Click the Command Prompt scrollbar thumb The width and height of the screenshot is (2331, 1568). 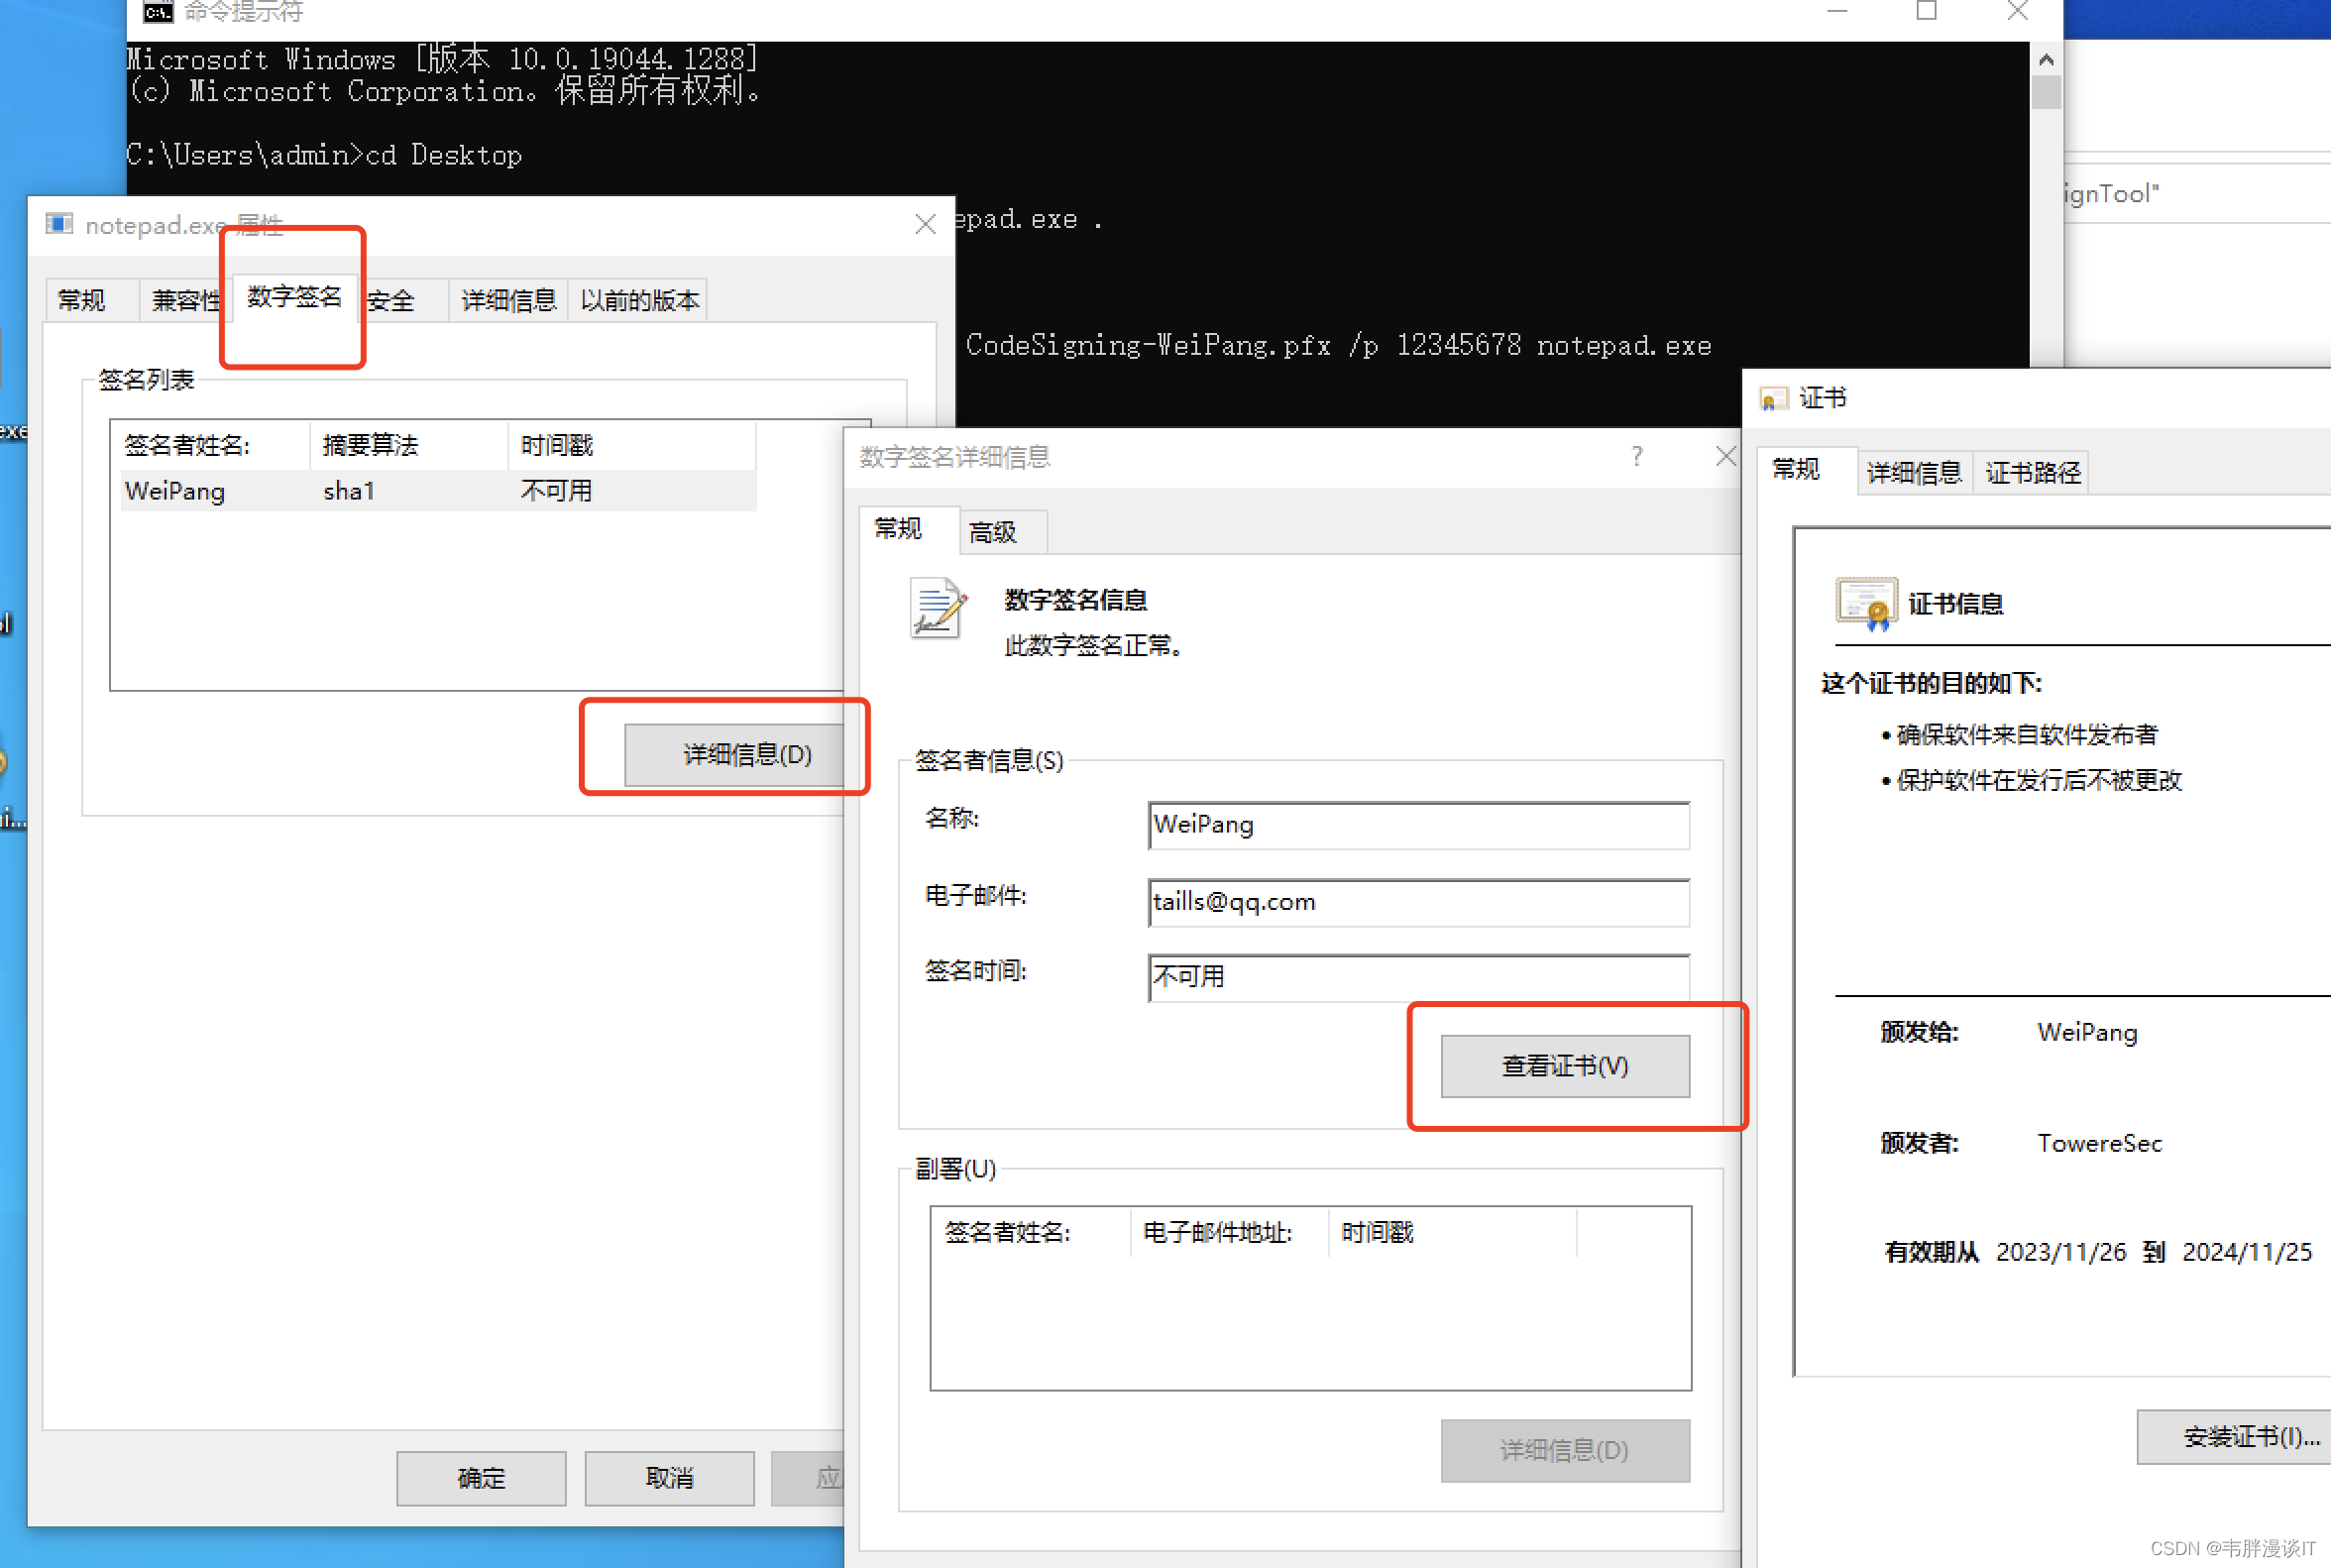[2046, 92]
